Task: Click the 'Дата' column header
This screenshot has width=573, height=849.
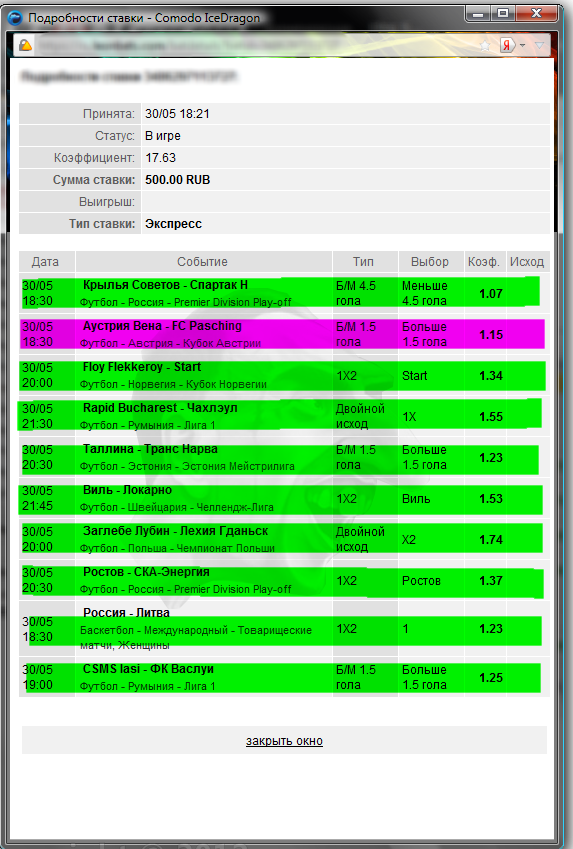Action: [45, 262]
